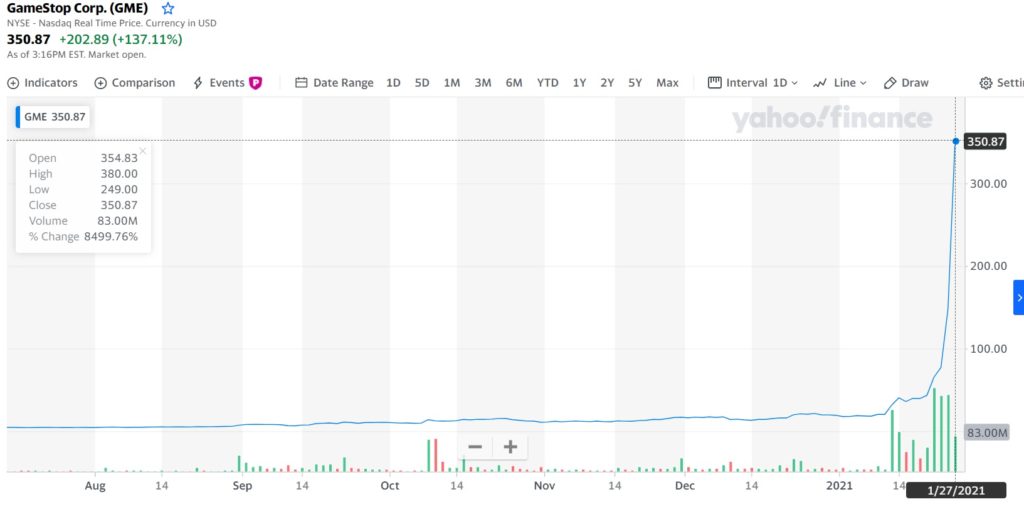Open the Indicators plus icon menu
Viewport: 1024px width, 514px height.
(x=13, y=83)
